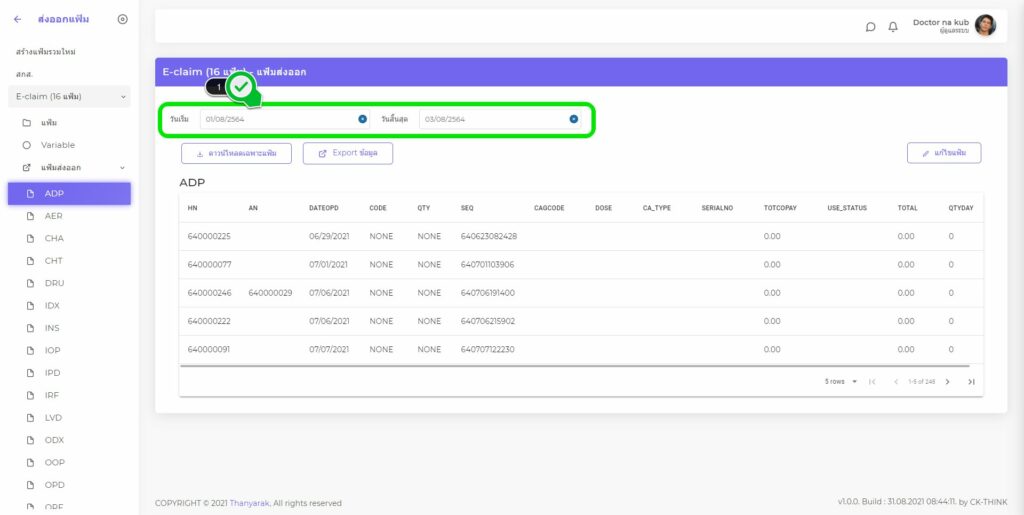
Task: Open the DRU file in sidebar
Action: [54, 283]
